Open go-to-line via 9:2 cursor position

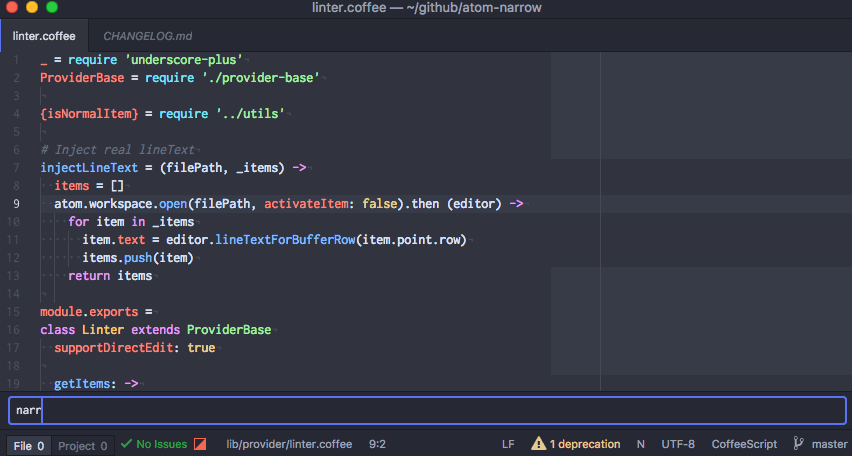click(x=377, y=444)
